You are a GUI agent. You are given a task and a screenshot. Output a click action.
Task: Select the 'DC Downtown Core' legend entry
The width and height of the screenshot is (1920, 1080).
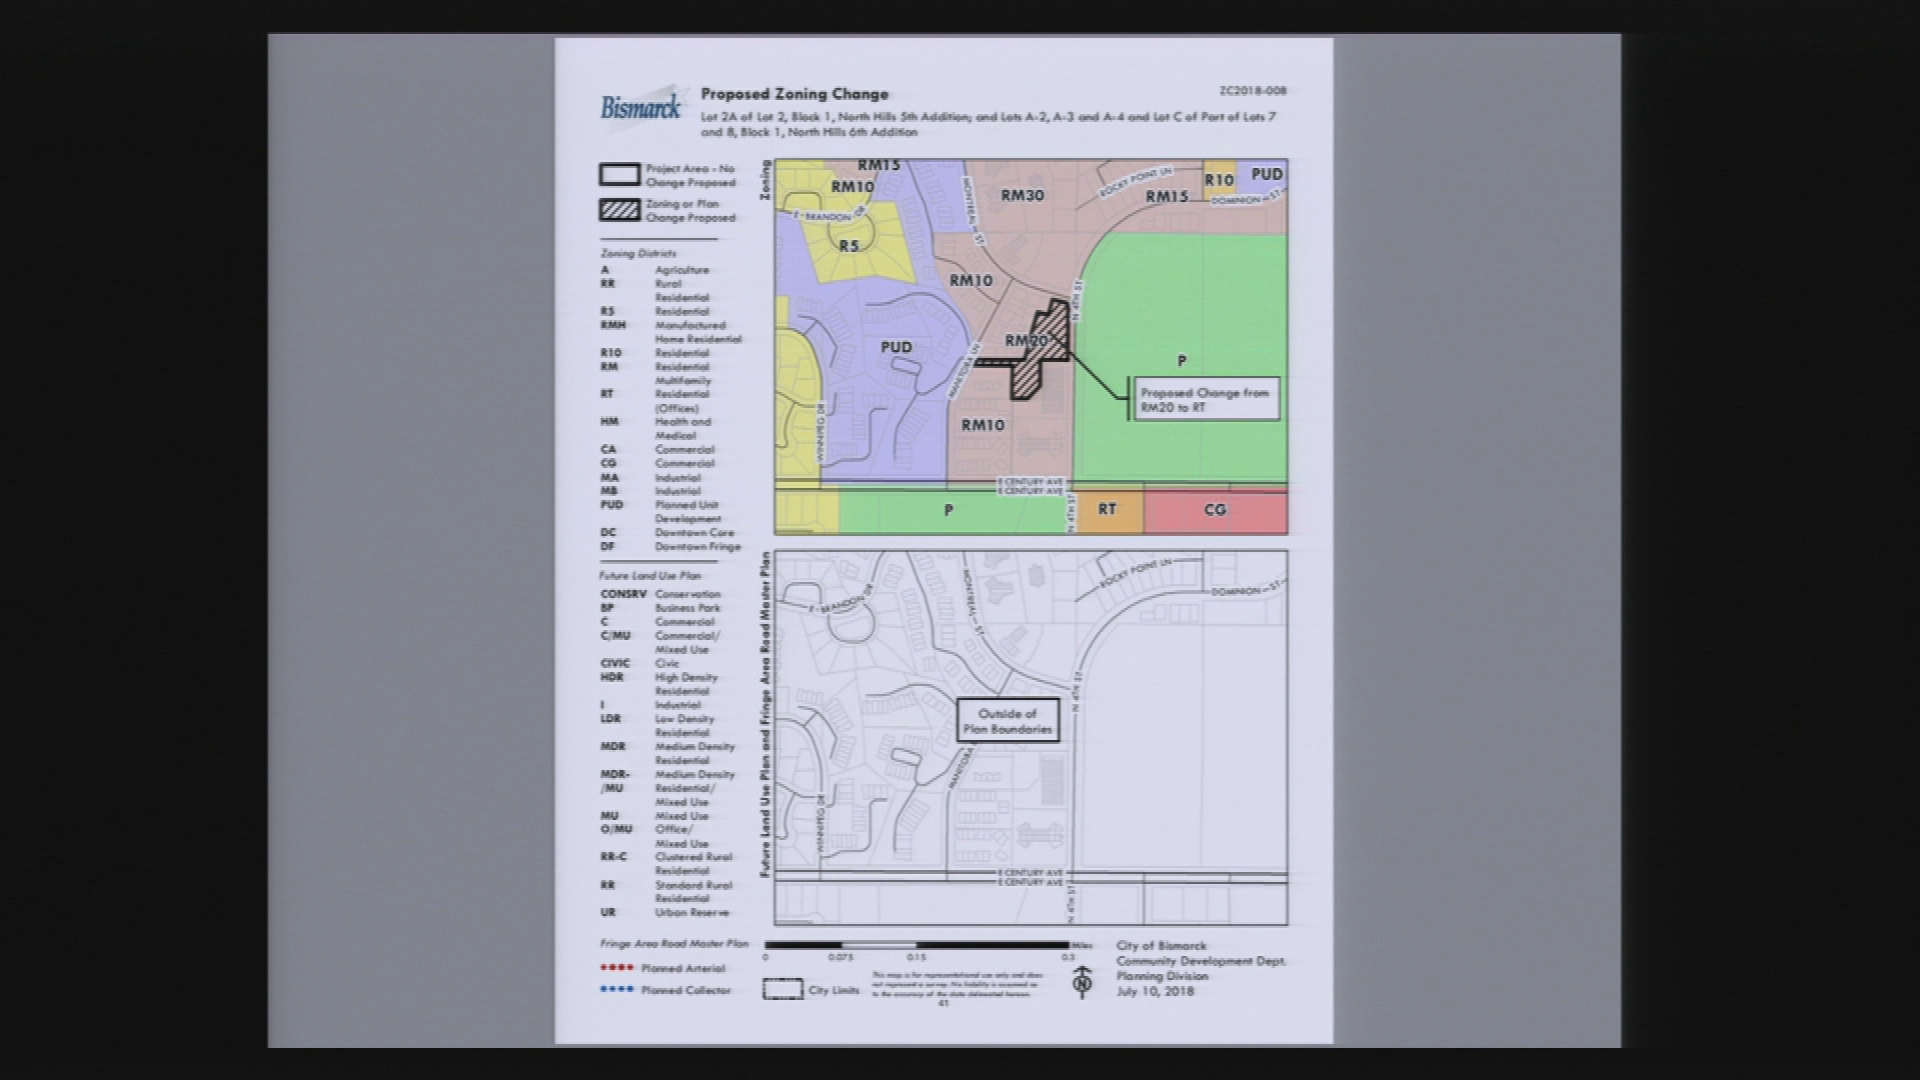point(667,532)
